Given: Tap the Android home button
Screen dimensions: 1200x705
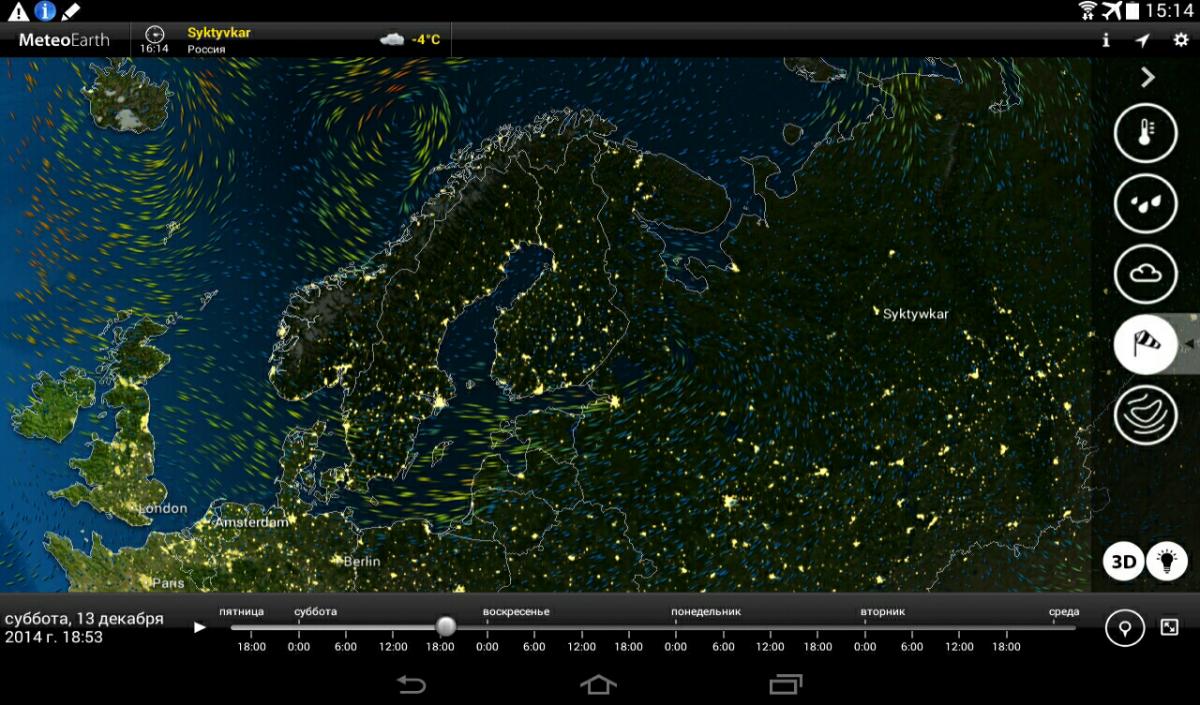Looking at the screenshot, I should 598,684.
